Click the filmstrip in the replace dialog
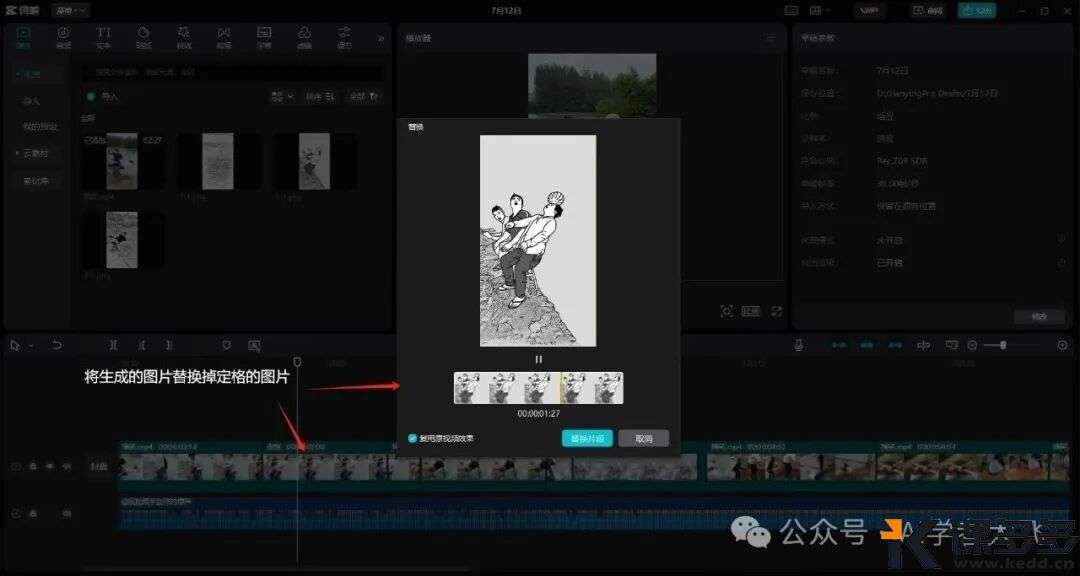 point(538,388)
